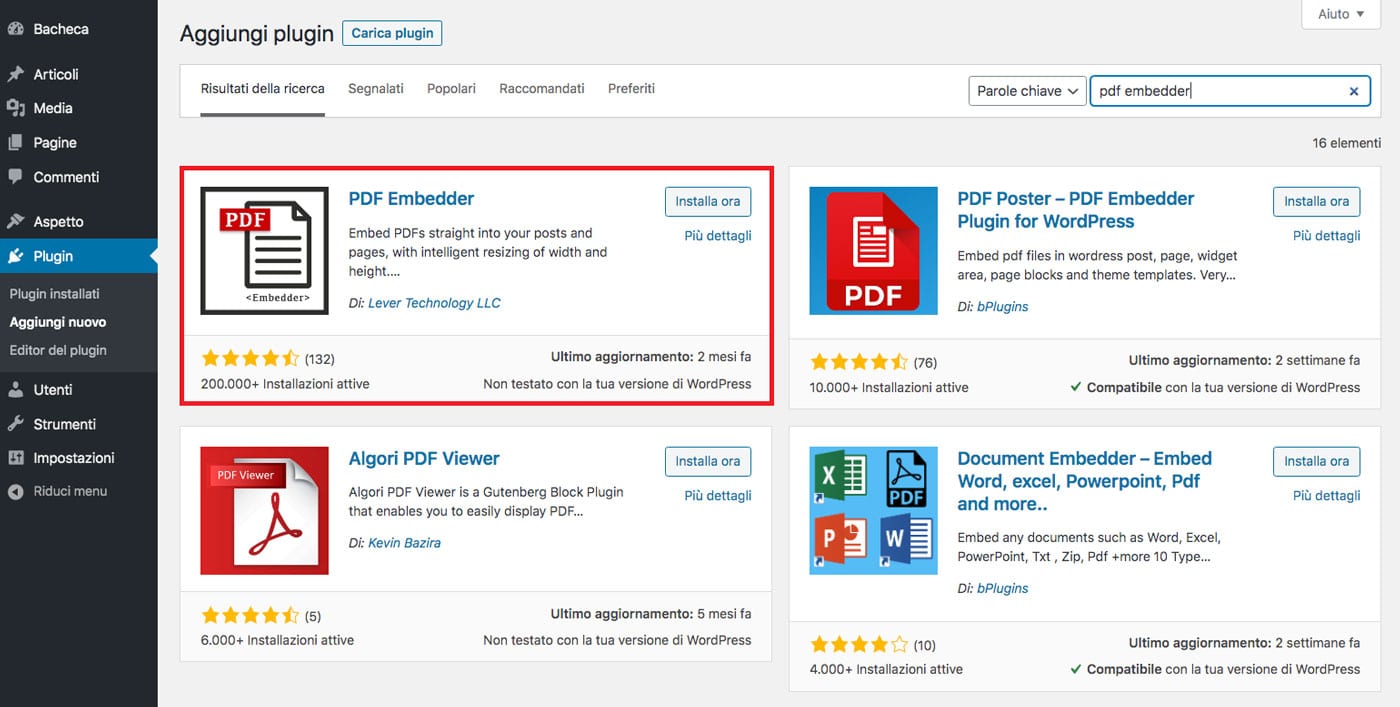Image resolution: width=1400 pixels, height=707 pixels.
Task: Click the Document Embedder plugin thumbnail
Action: (874, 511)
